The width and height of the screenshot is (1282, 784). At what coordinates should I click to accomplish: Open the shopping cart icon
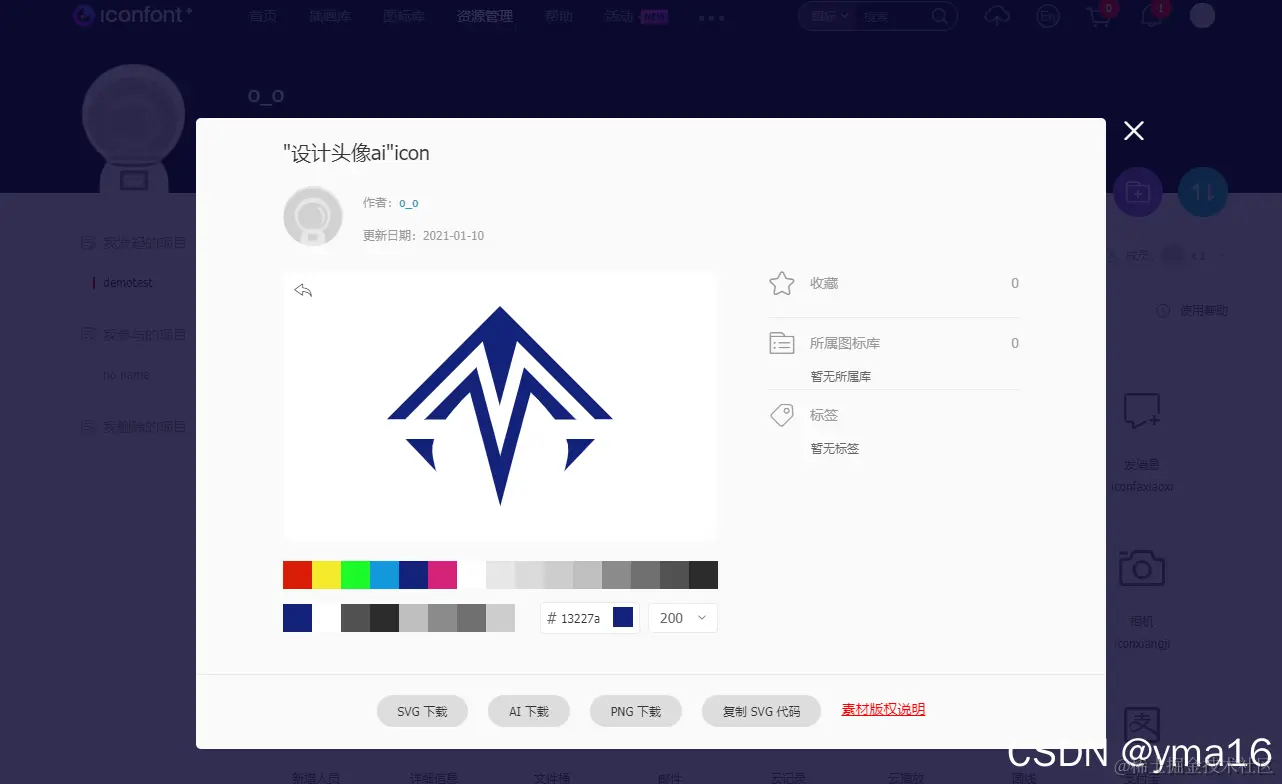1098,16
